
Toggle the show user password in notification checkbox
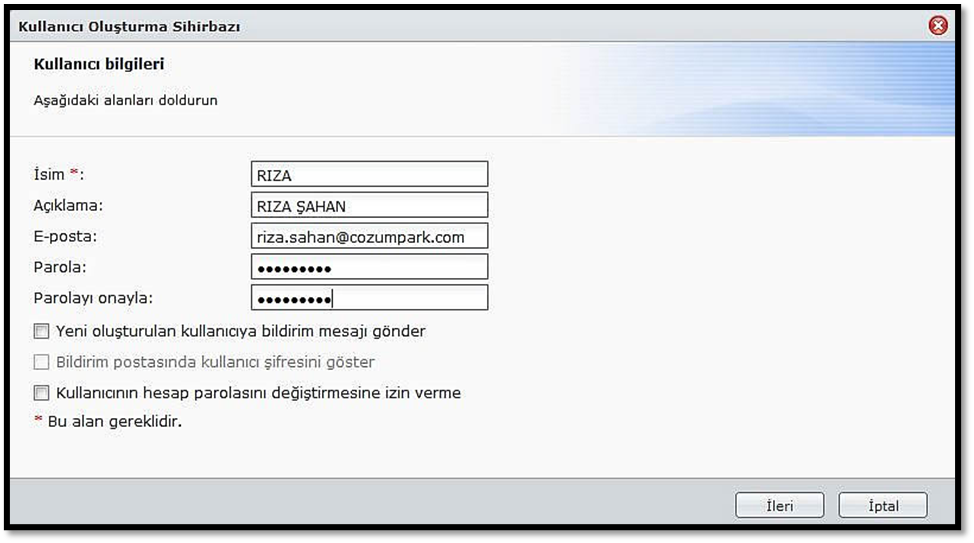(x=41, y=362)
